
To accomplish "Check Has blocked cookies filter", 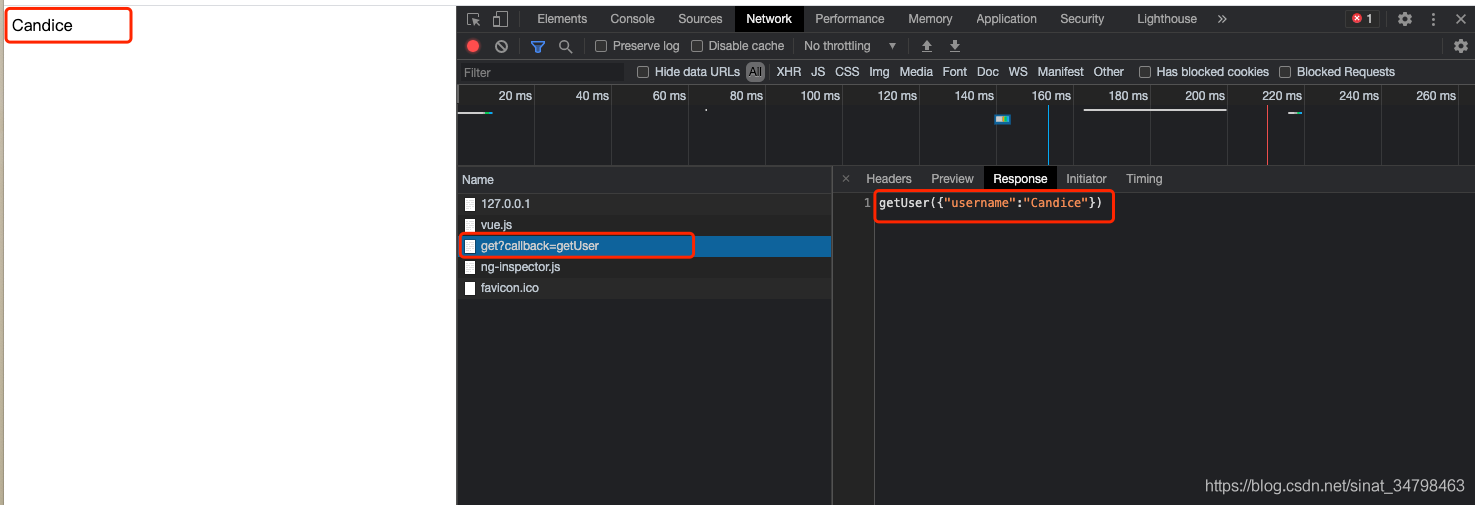I will 1145,72.
